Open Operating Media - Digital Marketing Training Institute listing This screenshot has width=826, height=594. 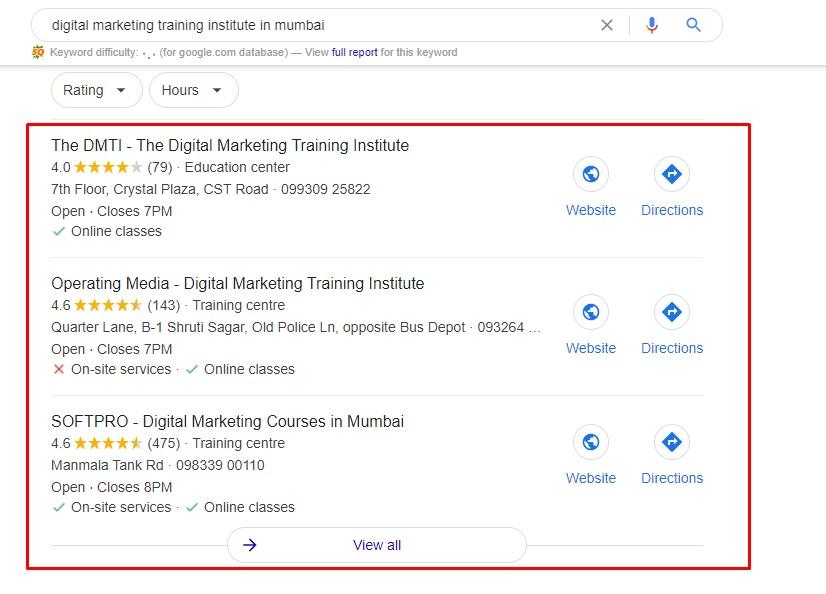coord(238,283)
